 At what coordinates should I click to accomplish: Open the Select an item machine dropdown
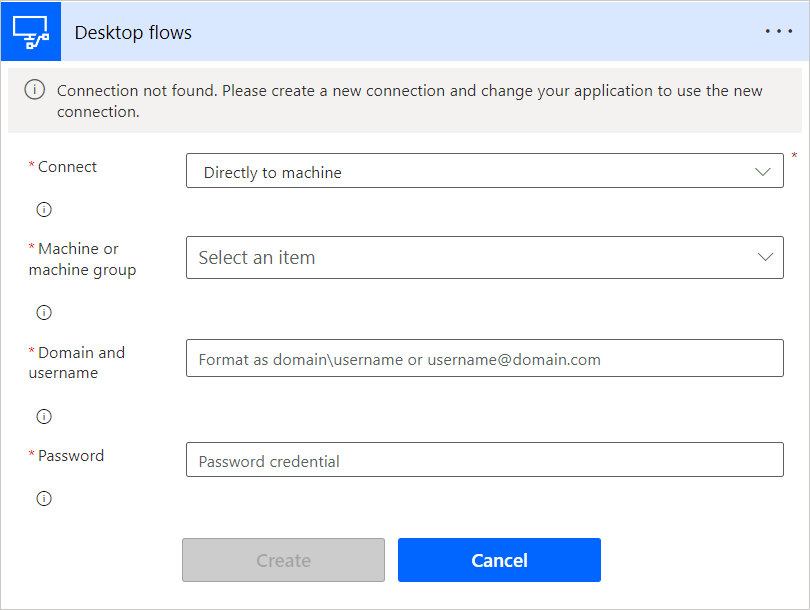[485, 257]
